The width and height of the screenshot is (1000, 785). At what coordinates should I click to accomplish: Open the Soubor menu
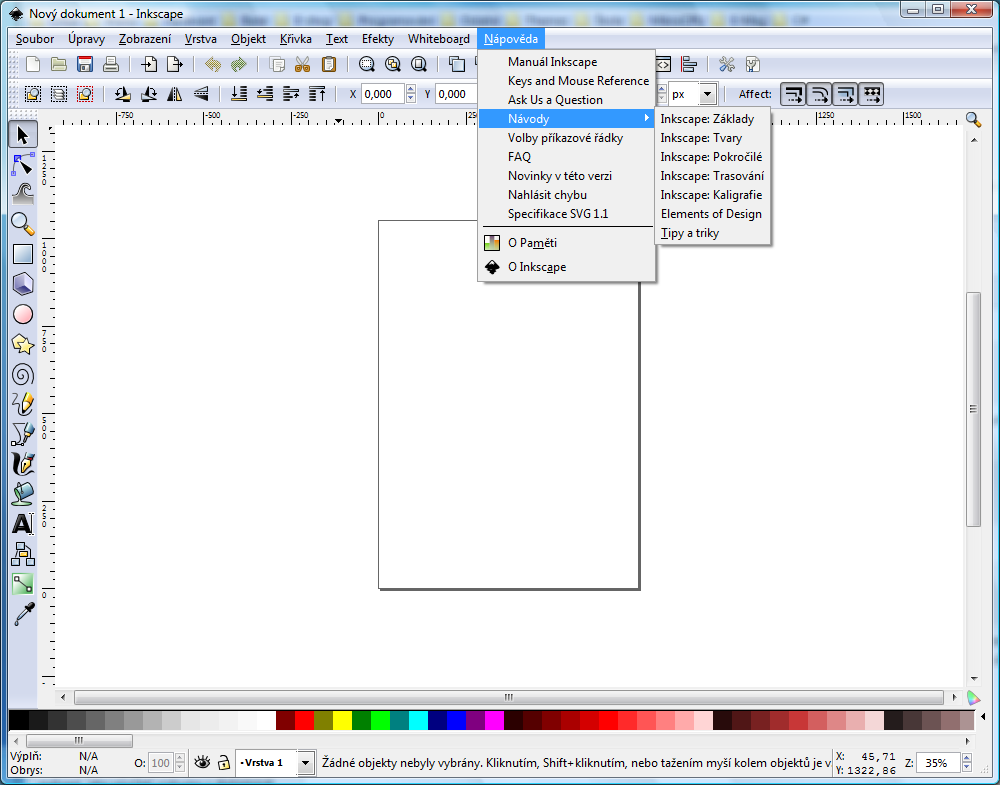[x=35, y=39]
